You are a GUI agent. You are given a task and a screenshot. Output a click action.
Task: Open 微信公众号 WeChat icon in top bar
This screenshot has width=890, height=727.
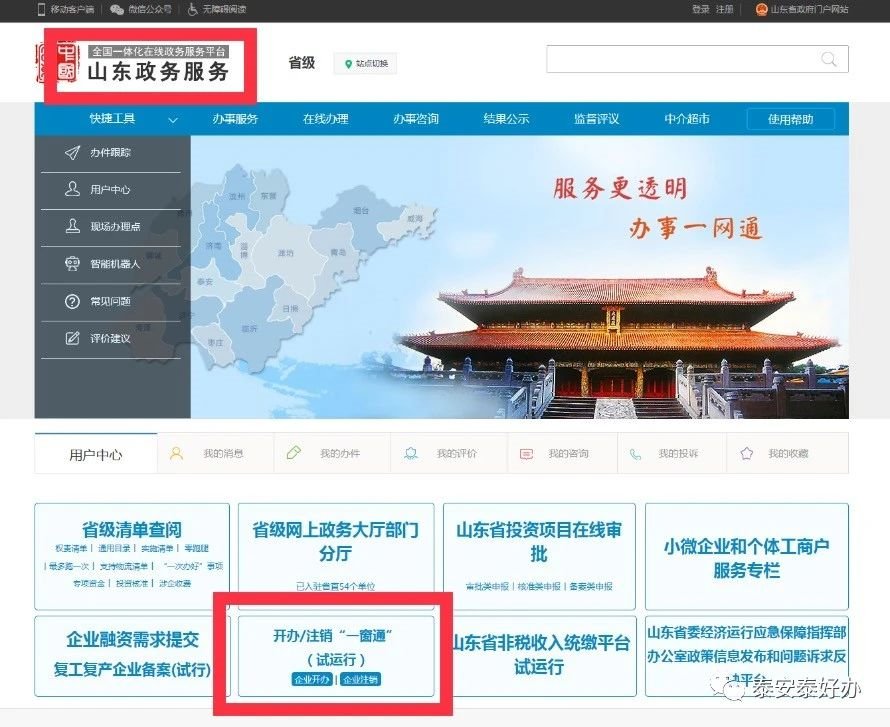click(118, 9)
